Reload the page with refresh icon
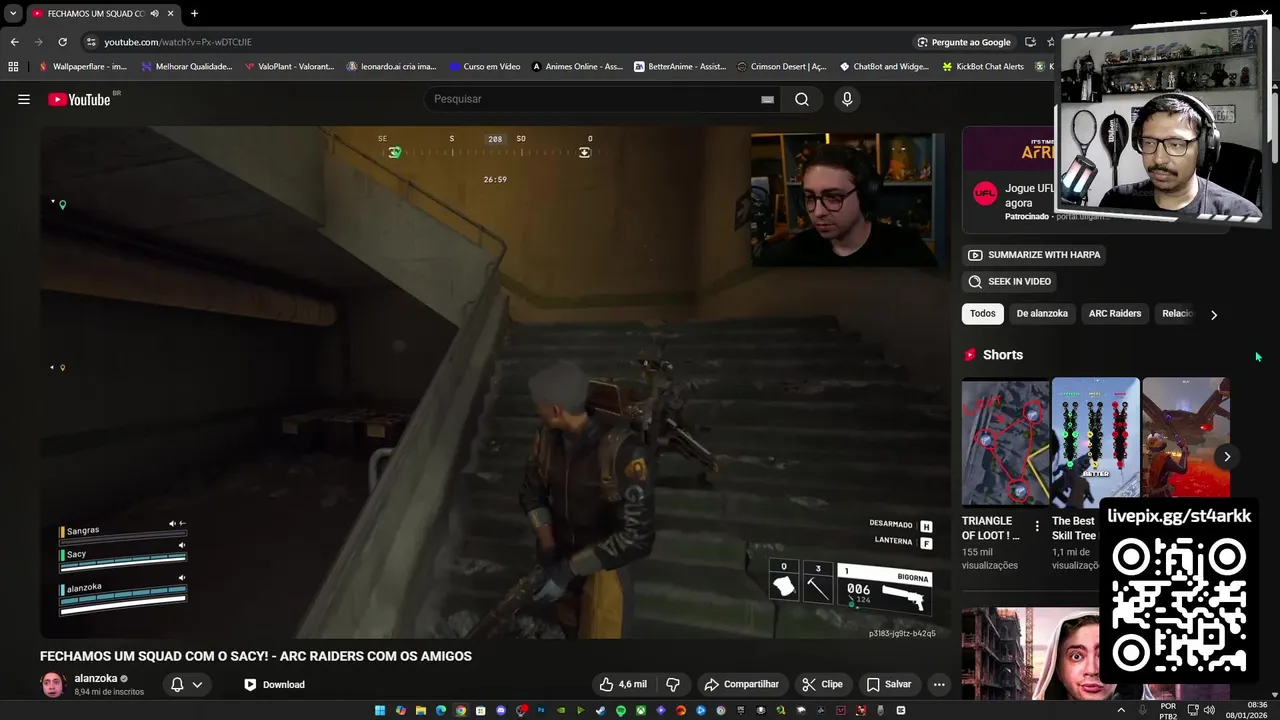 click(x=62, y=42)
